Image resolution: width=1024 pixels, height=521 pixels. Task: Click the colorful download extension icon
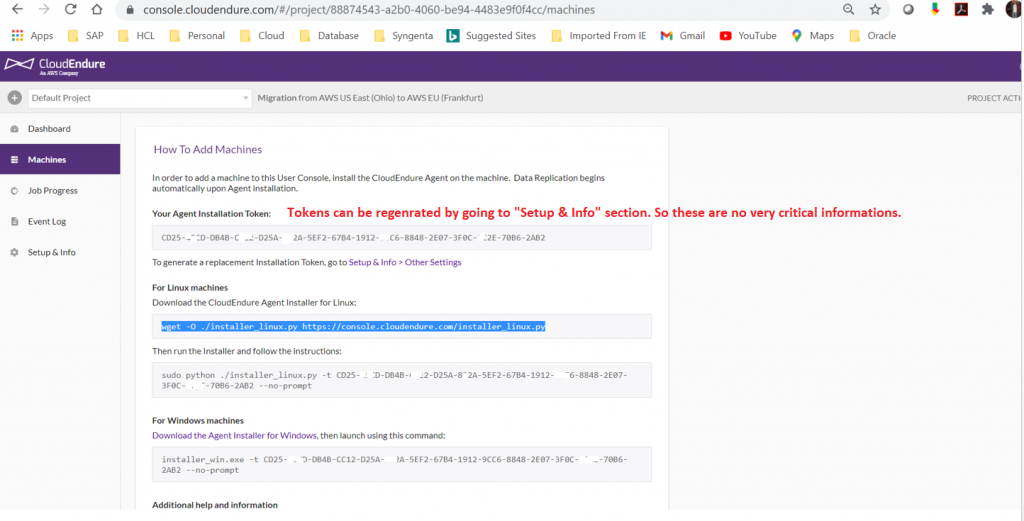click(935, 10)
